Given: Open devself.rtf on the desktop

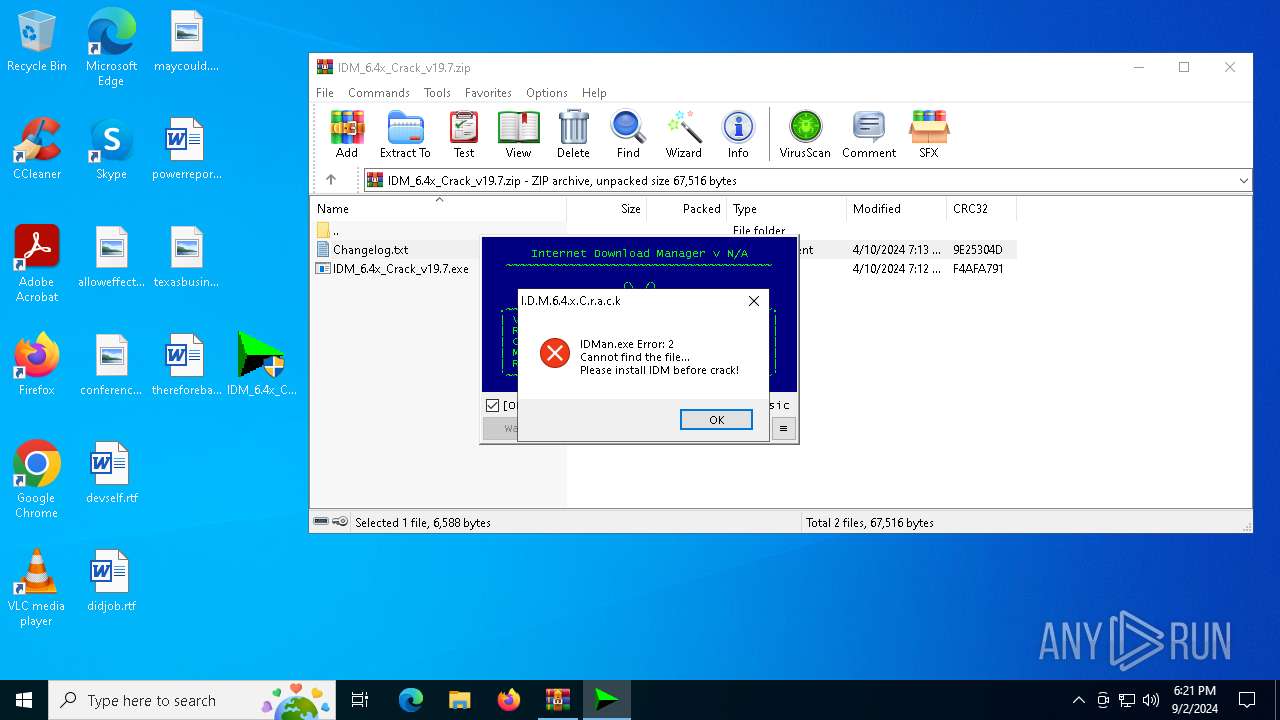Looking at the screenshot, I should tap(111, 473).
